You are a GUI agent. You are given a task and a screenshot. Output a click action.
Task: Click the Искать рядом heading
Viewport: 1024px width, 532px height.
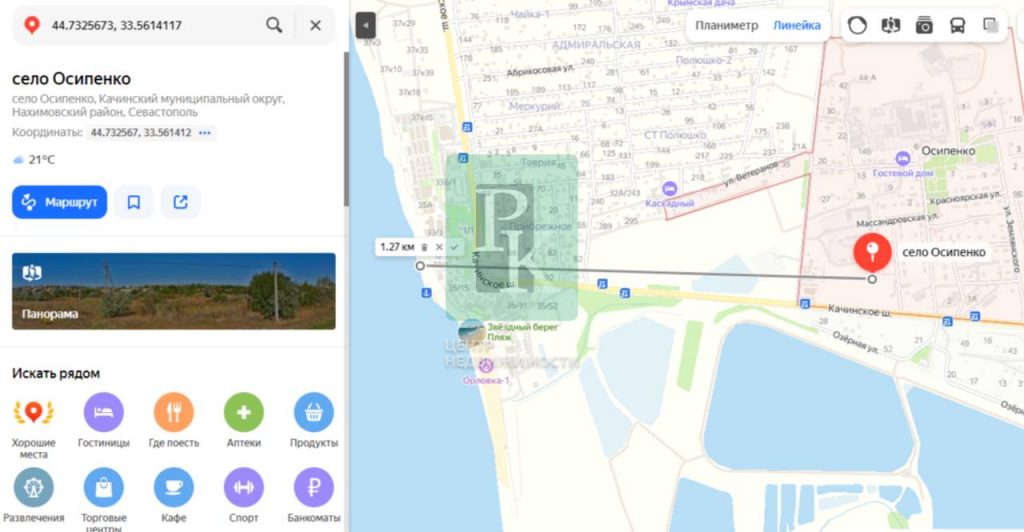pos(56,373)
